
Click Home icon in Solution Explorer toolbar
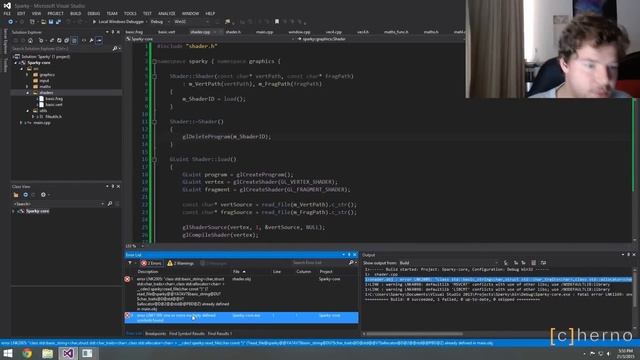pos(30,40)
